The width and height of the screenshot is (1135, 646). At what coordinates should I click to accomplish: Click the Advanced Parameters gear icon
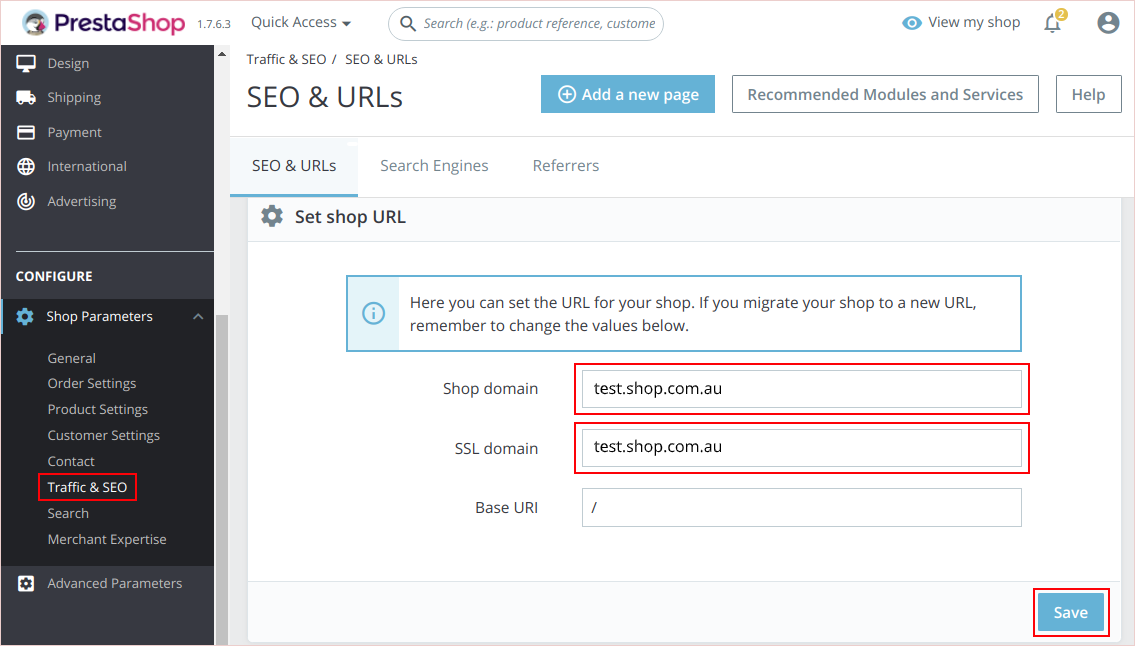26,584
